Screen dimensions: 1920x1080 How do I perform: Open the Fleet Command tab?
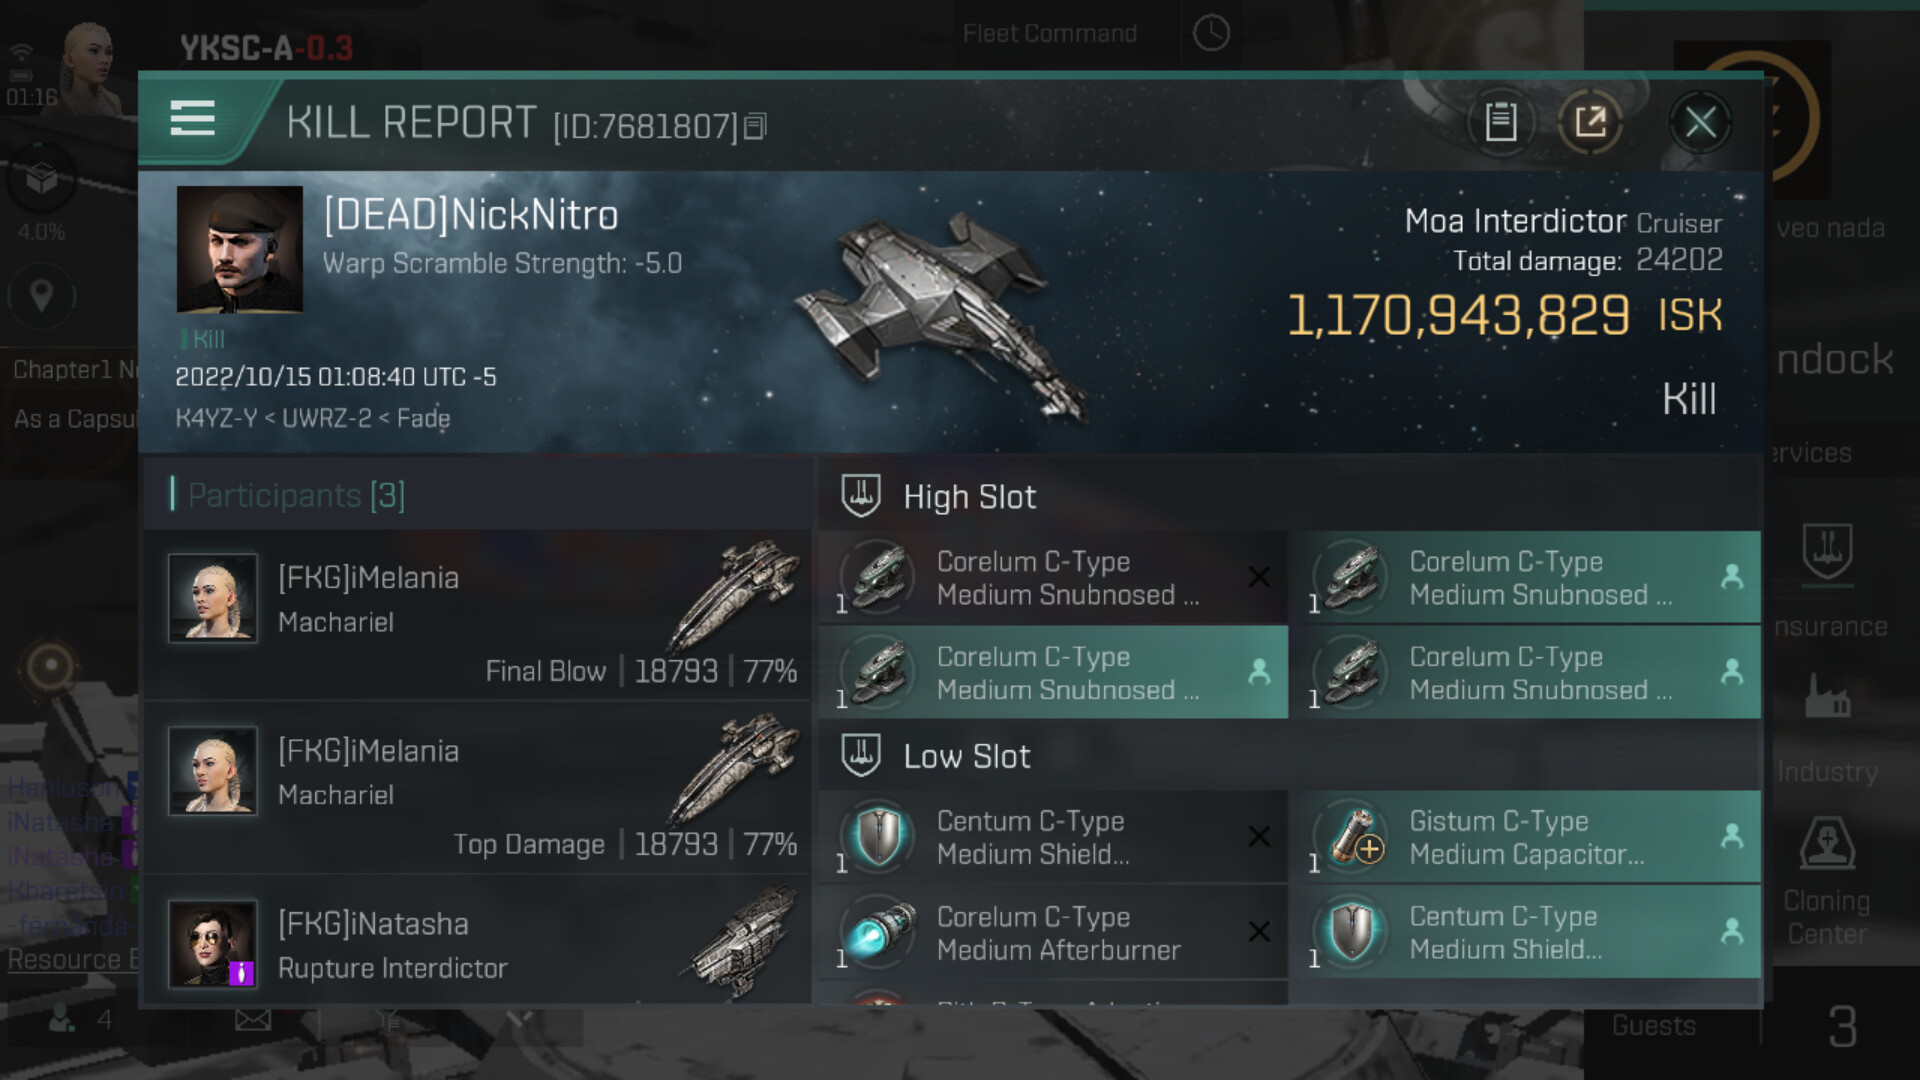click(x=1050, y=33)
